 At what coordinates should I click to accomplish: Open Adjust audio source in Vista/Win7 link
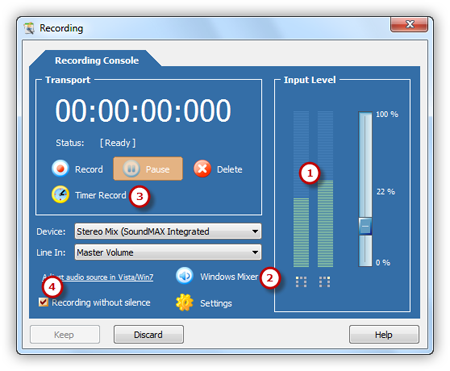point(98,277)
